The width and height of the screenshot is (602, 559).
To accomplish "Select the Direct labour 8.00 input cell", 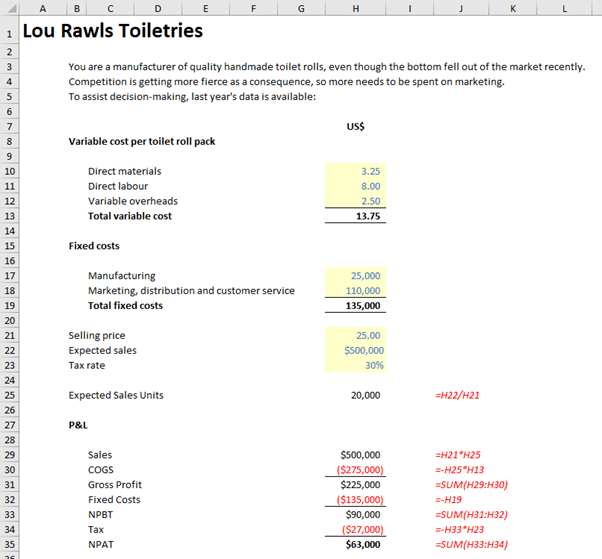I will point(355,186).
